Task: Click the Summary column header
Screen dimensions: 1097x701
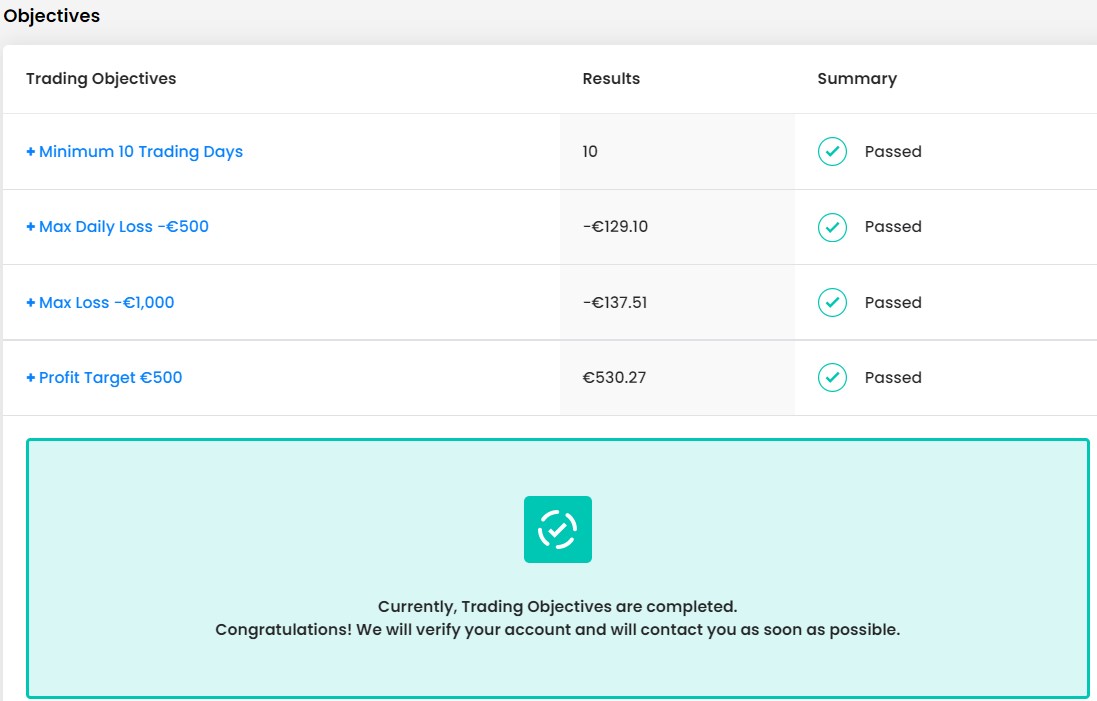Action: pos(857,78)
